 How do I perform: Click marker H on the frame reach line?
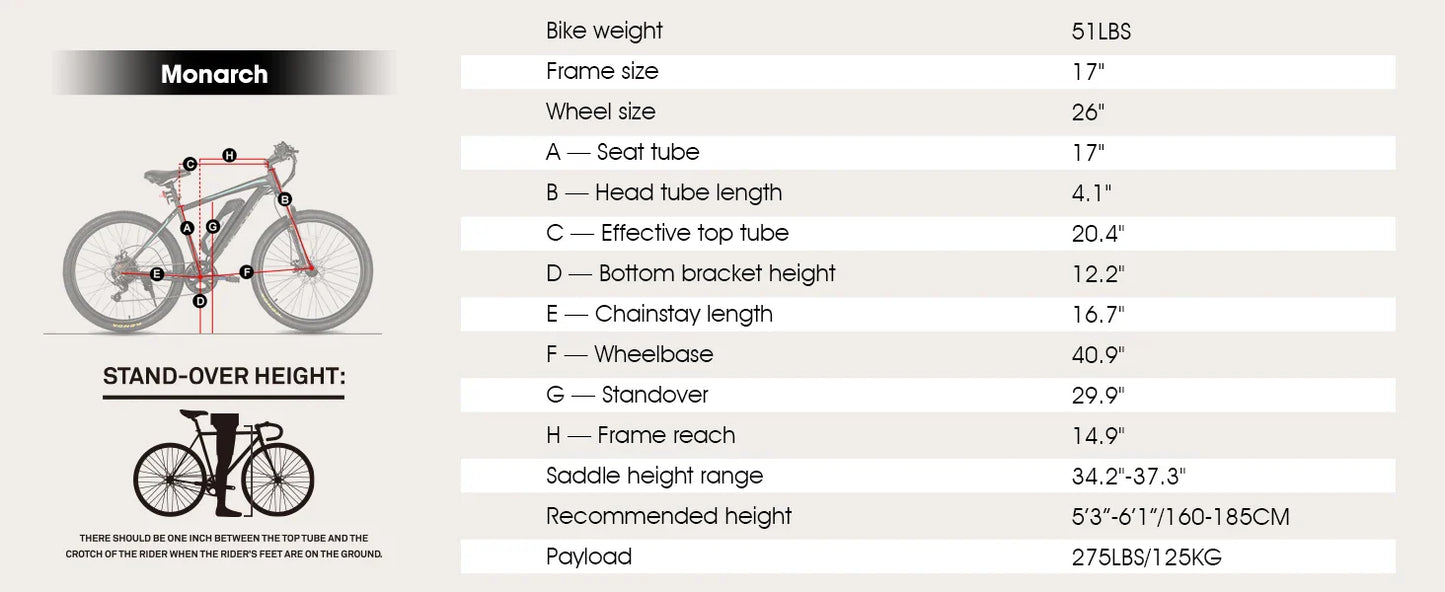229,155
